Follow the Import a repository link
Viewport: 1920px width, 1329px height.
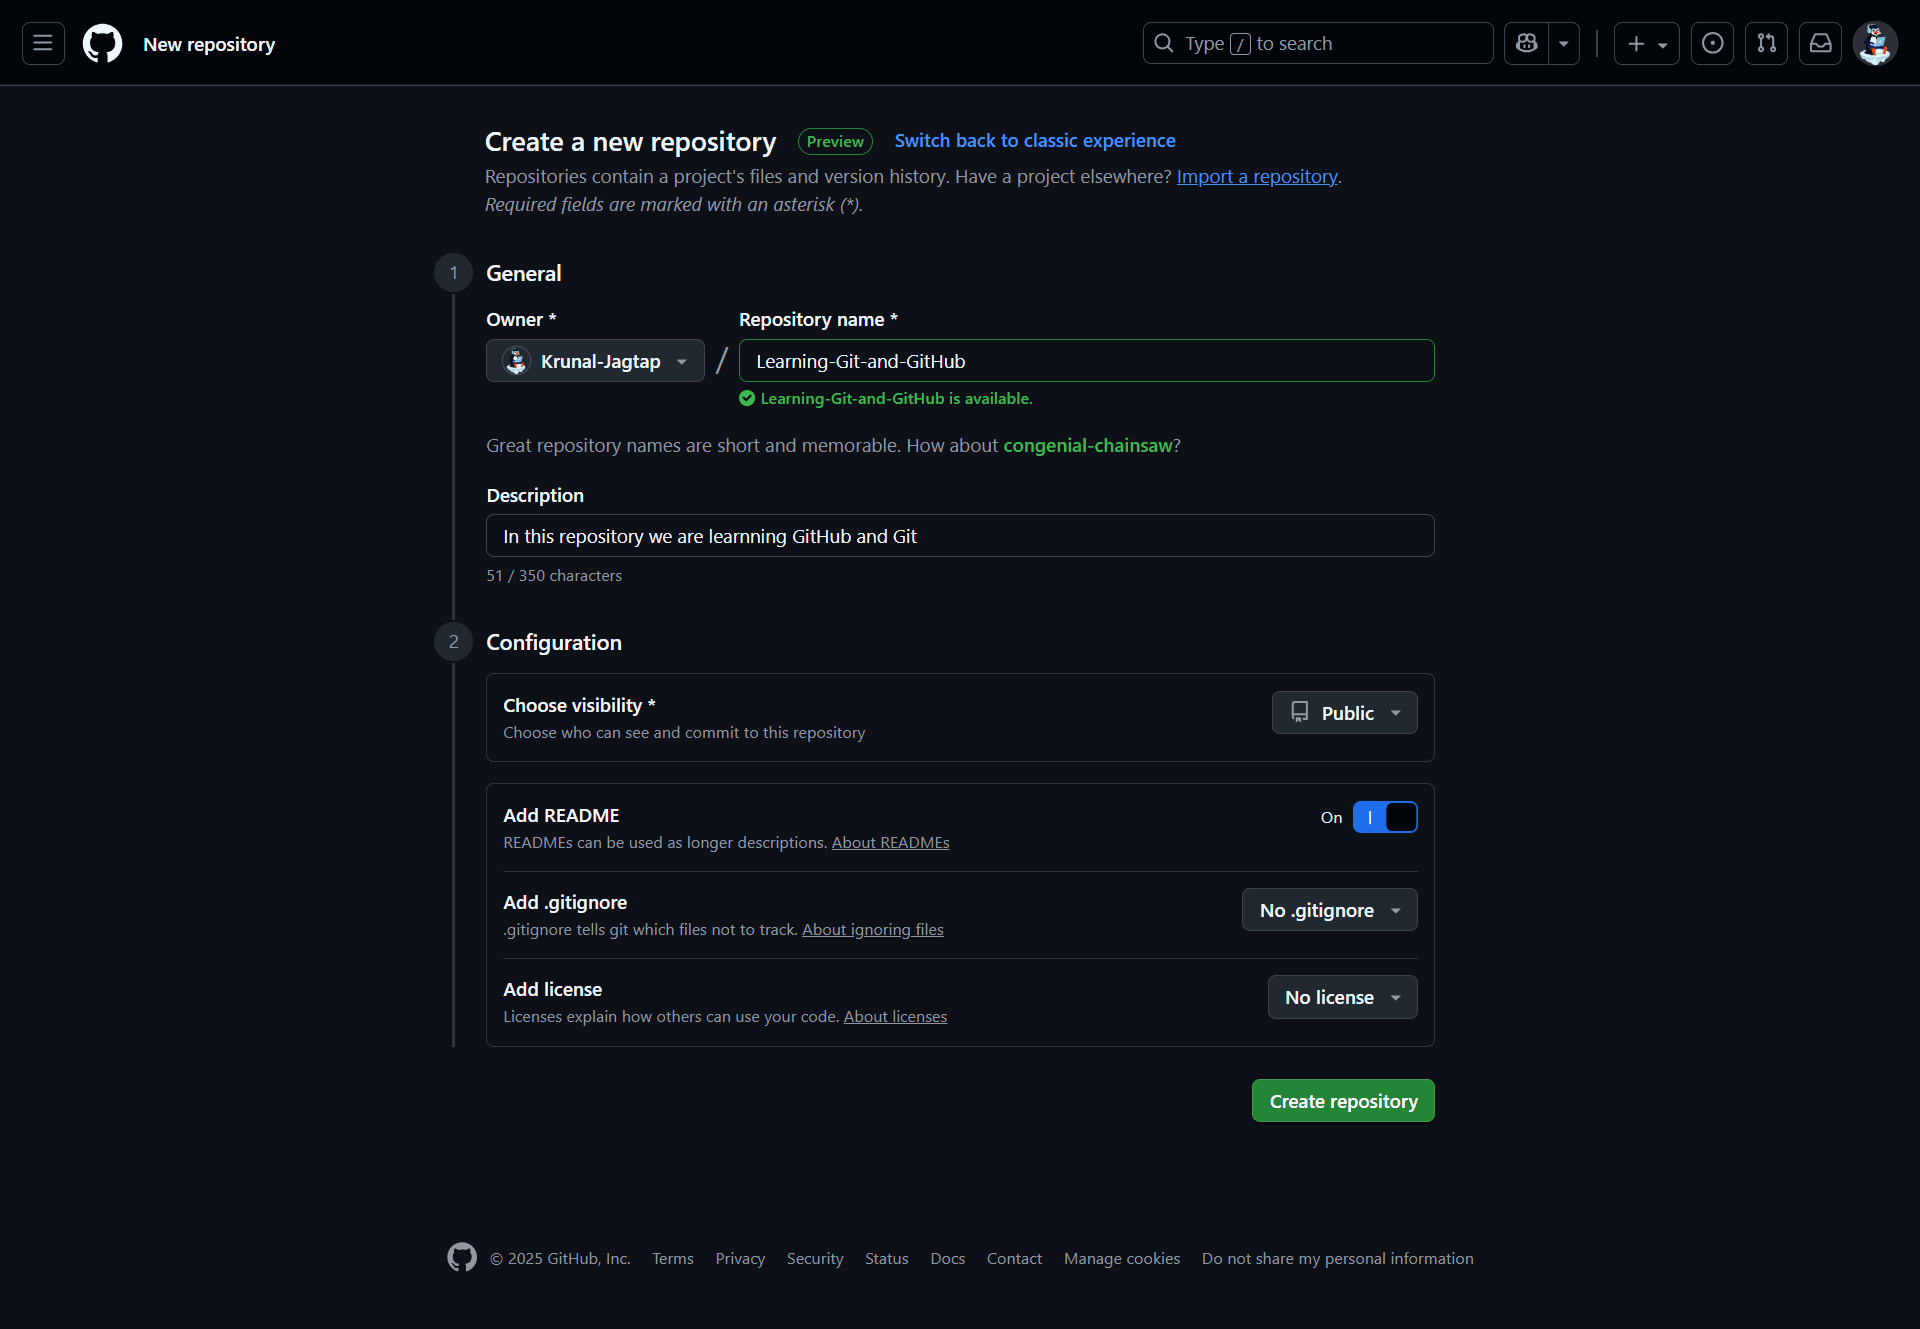(1257, 177)
